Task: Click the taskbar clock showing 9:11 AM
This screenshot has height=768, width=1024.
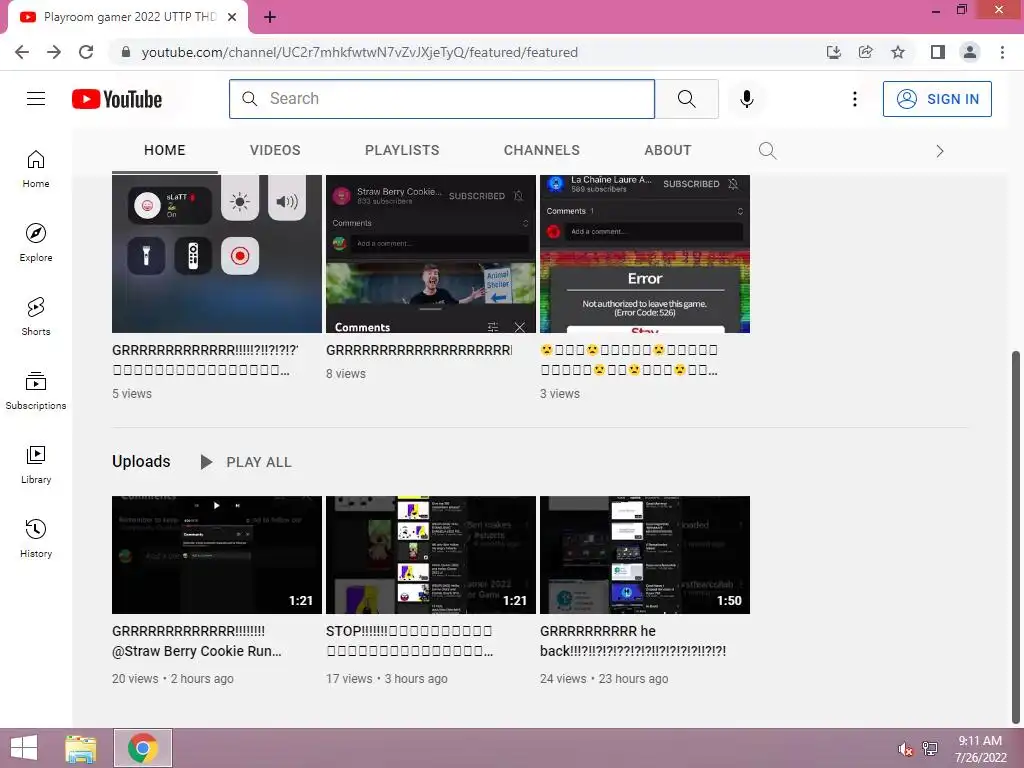Action: tap(980, 749)
